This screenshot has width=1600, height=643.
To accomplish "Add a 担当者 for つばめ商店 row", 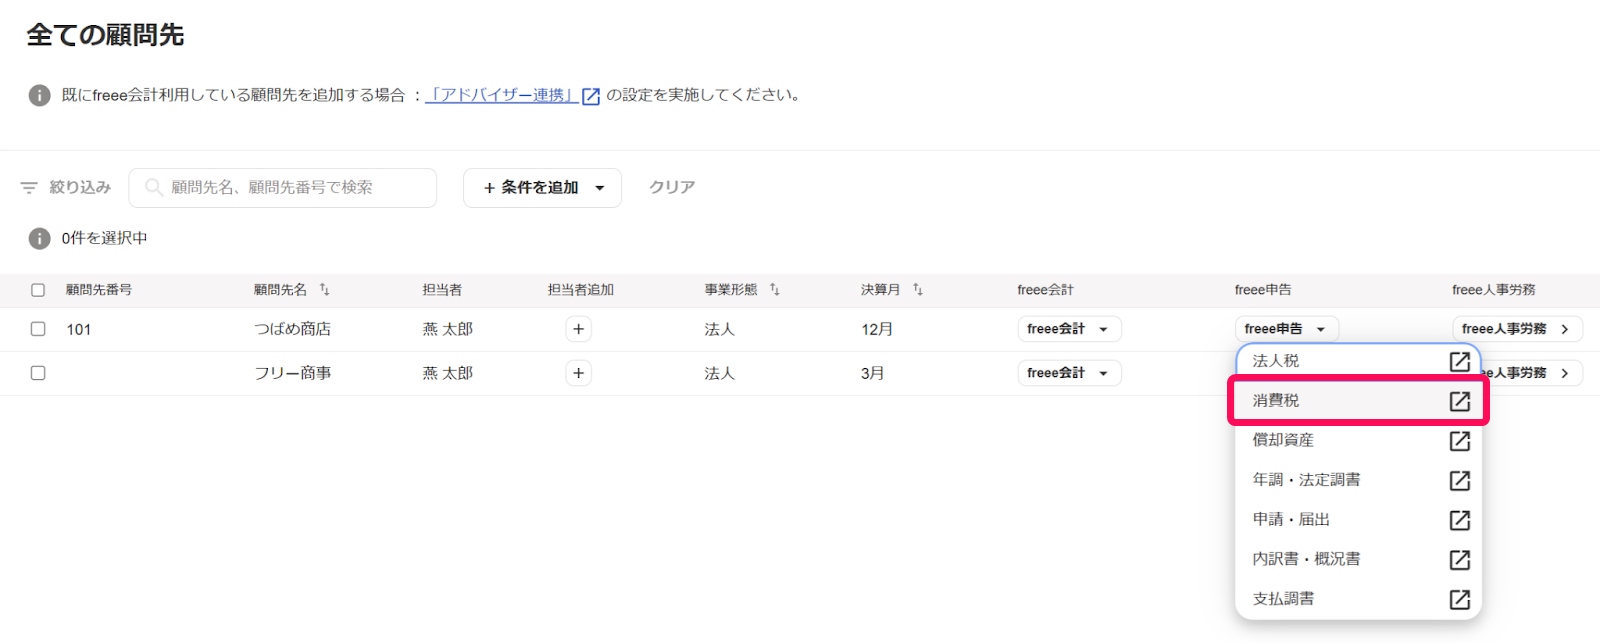I will 578,329.
